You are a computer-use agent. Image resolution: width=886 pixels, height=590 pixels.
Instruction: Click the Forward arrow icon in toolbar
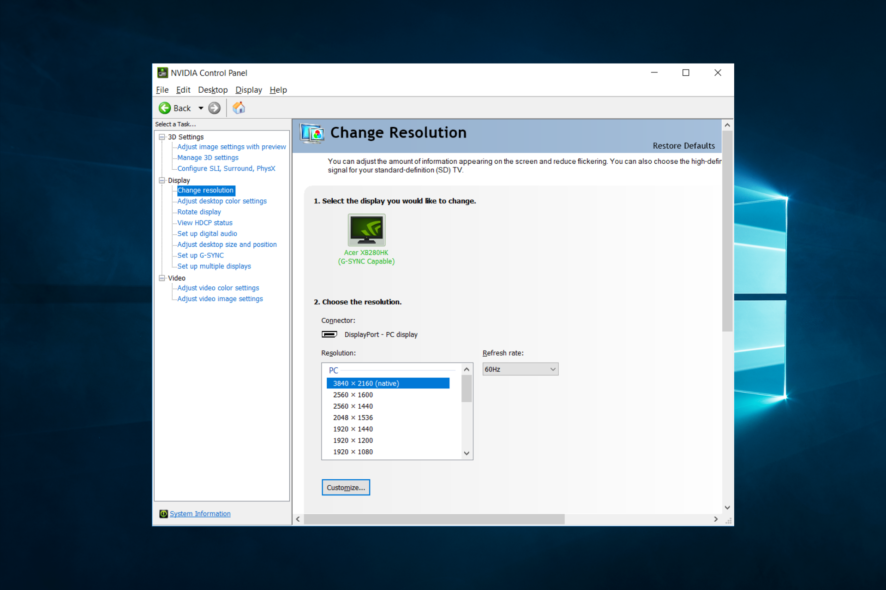(x=214, y=108)
